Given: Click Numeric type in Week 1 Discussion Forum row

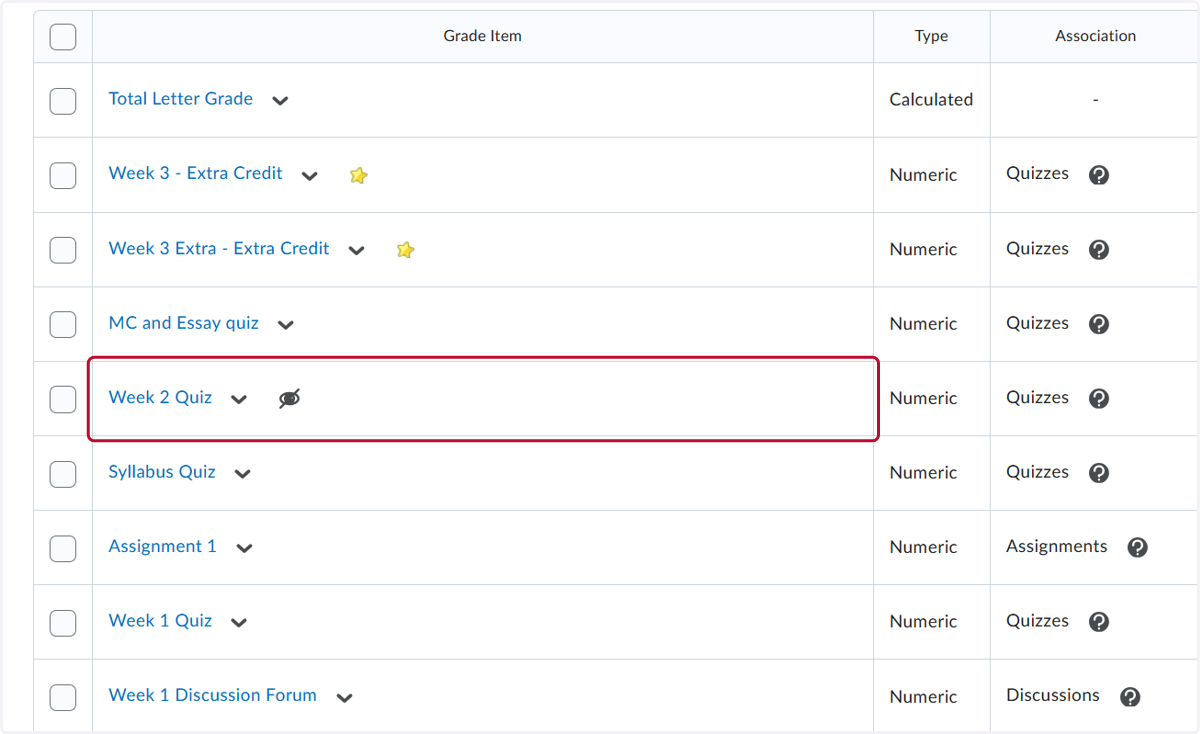Looking at the screenshot, I should tap(923, 697).
